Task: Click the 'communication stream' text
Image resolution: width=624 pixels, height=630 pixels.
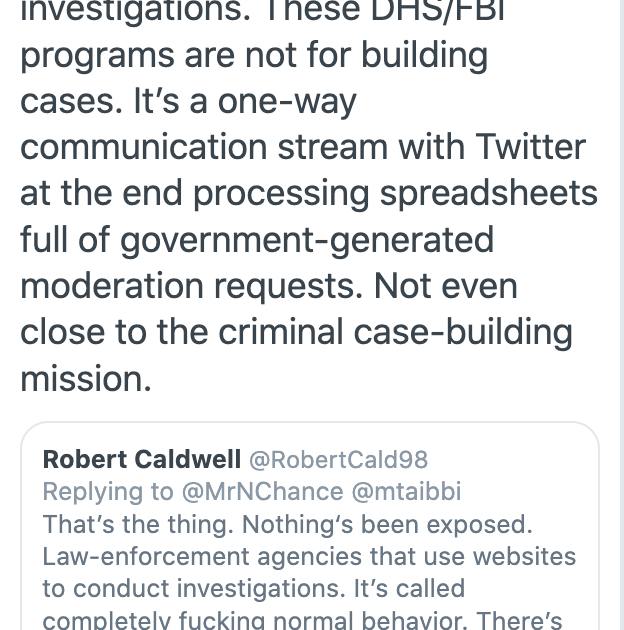Action: 204,147
